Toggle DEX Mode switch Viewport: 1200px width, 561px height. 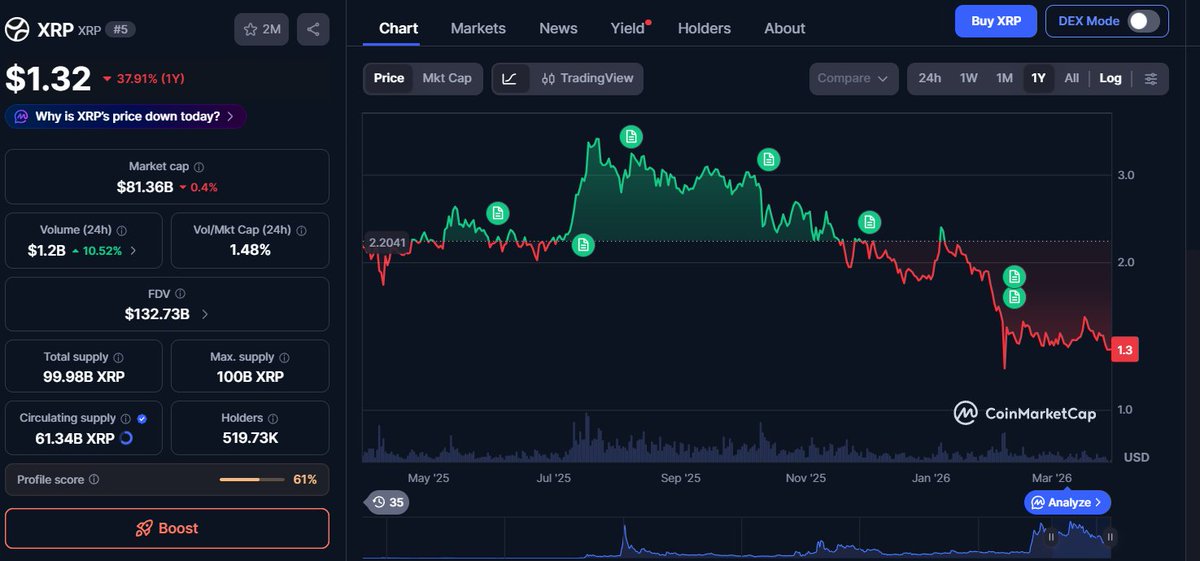1143,21
